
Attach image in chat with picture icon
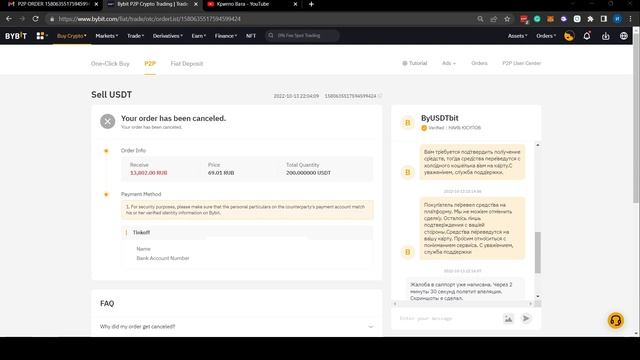click(508, 318)
